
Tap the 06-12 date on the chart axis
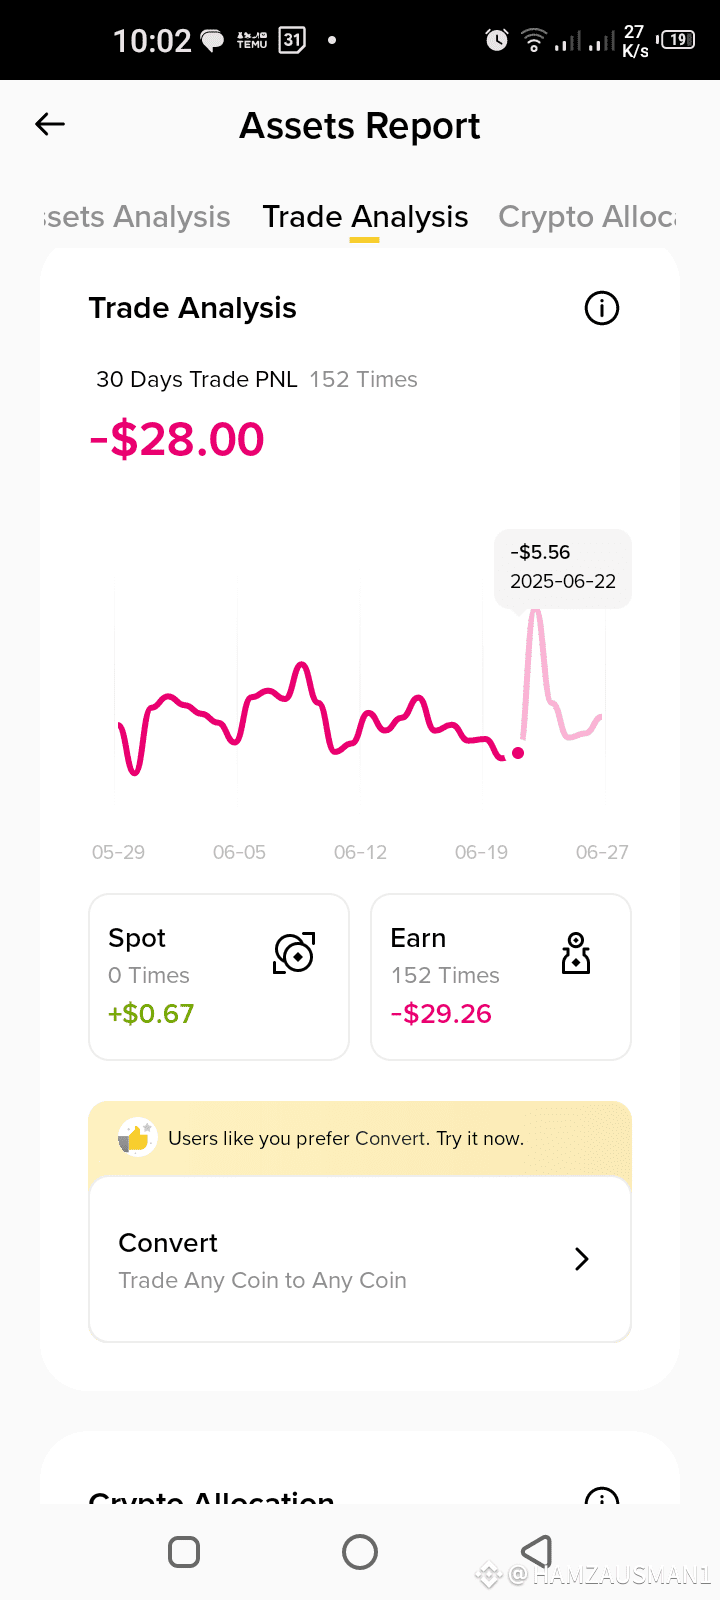(x=360, y=852)
